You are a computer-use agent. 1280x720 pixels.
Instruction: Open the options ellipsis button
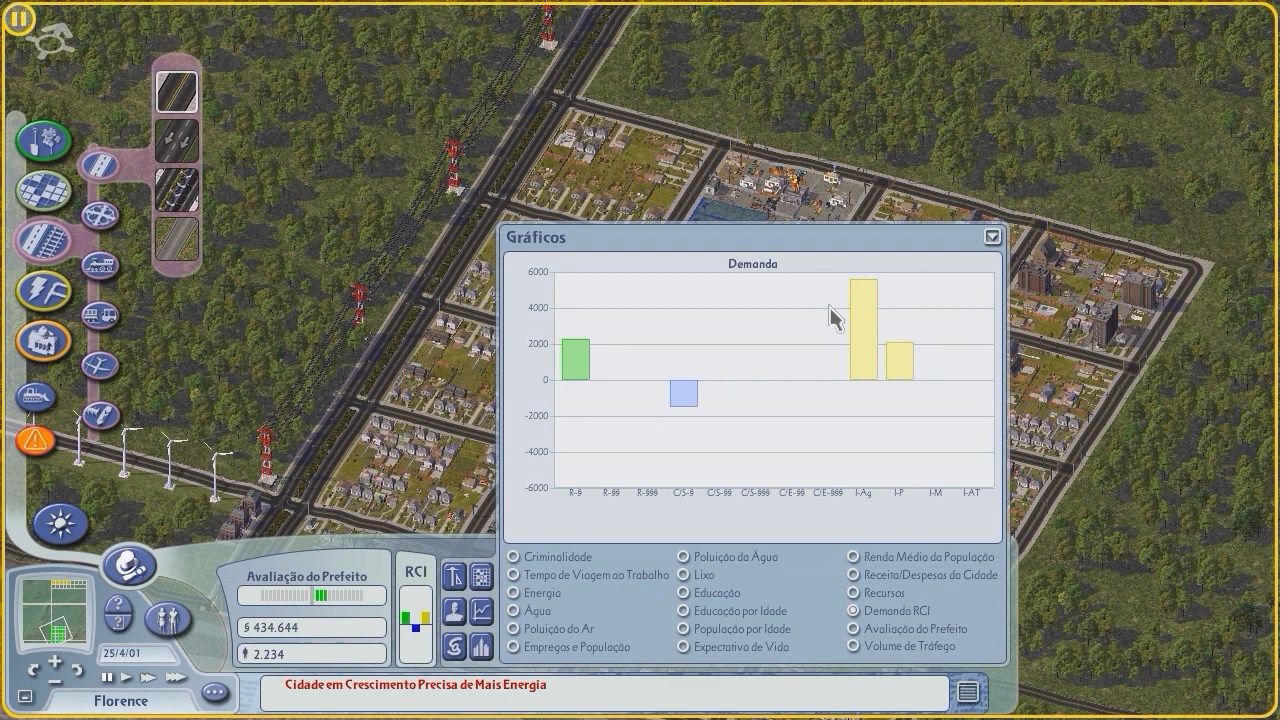pos(215,691)
